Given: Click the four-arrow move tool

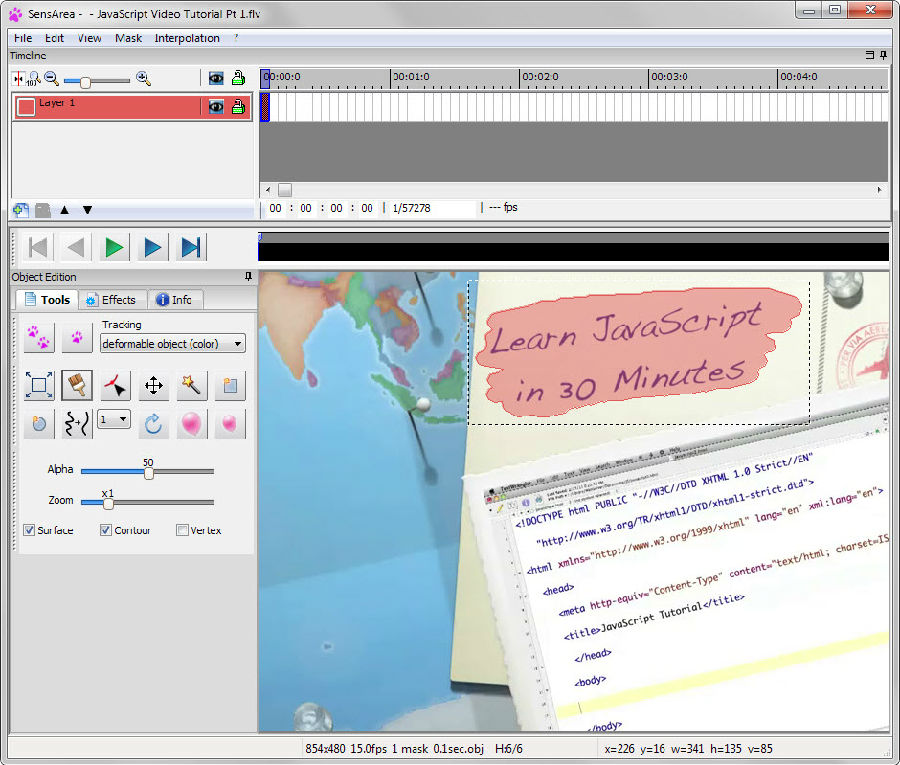Looking at the screenshot, I should (154, 385).
